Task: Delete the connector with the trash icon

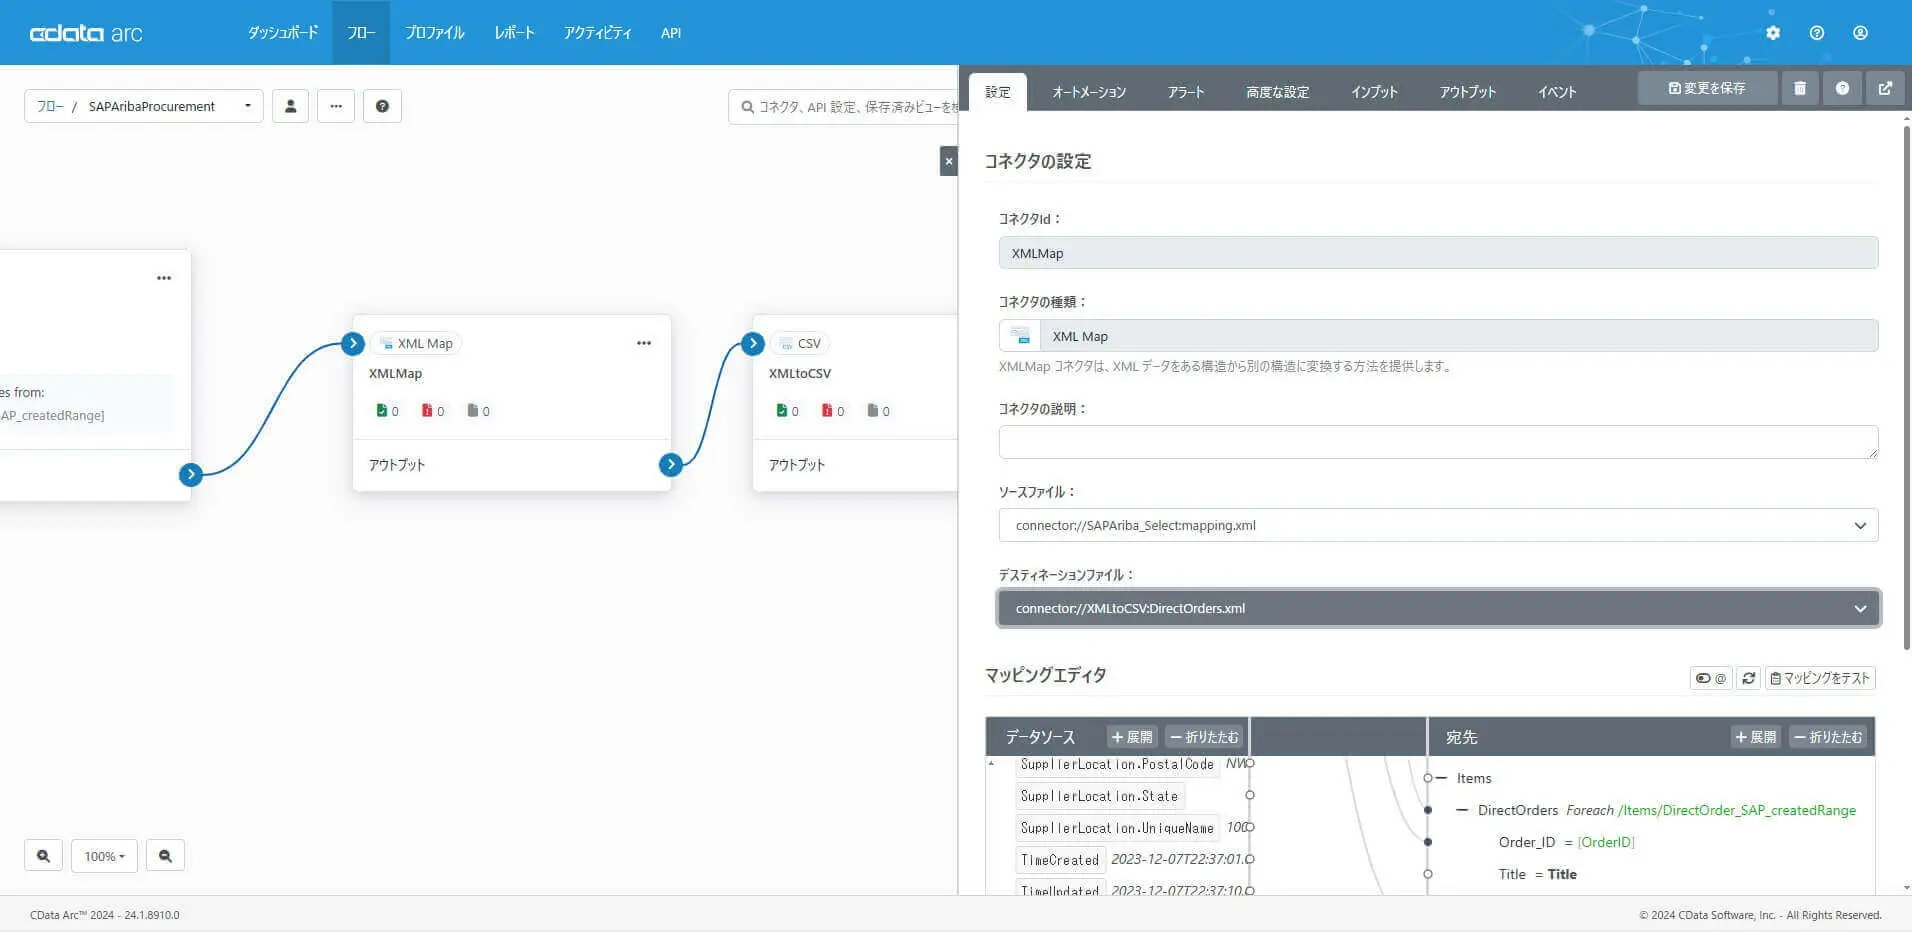Action: (x=1800, y=88)
